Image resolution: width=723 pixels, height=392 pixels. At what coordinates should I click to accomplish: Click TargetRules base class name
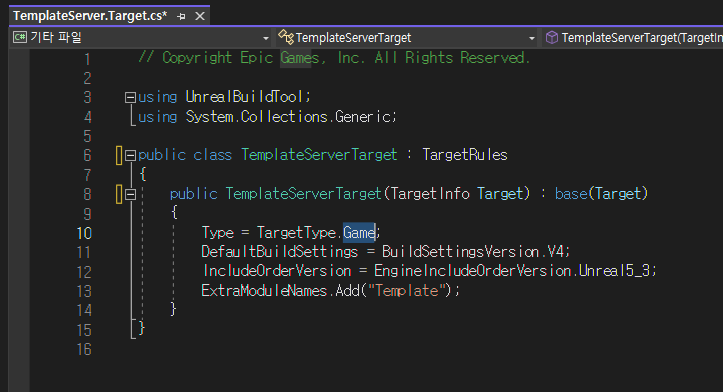[x=465, y=155]
